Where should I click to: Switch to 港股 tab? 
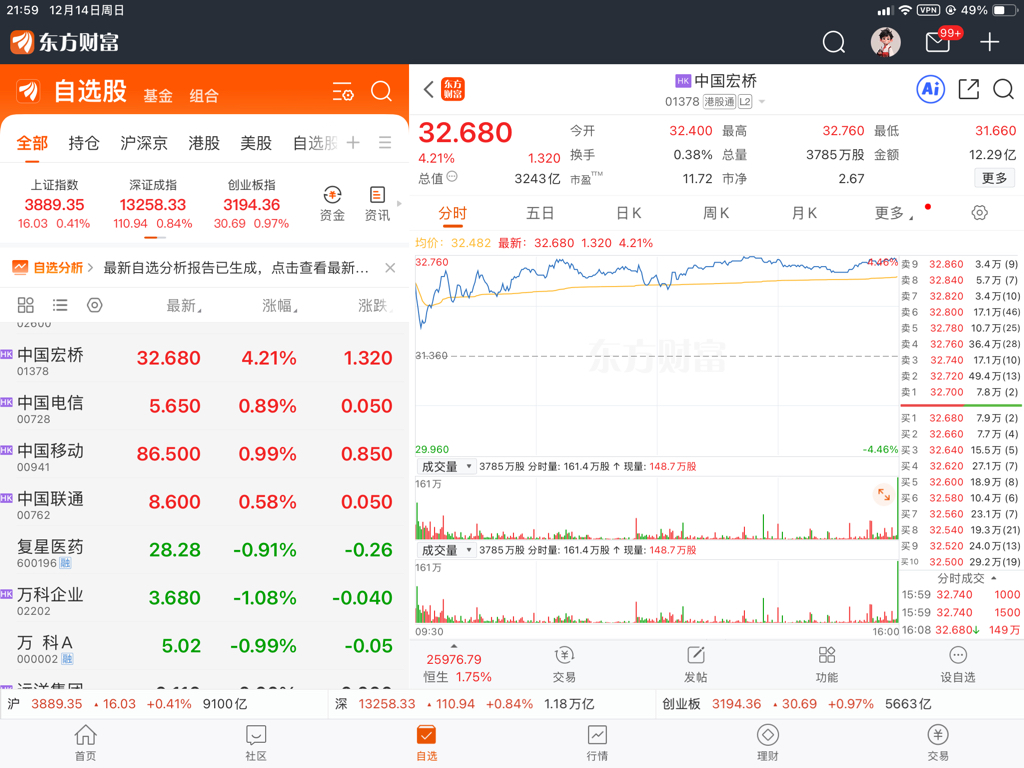tap(204, 143)
